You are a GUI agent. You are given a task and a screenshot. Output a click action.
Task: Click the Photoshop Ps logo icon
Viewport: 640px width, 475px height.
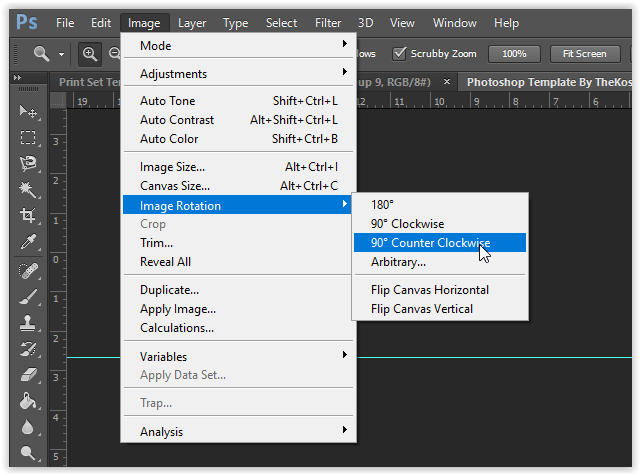point(27,22)
